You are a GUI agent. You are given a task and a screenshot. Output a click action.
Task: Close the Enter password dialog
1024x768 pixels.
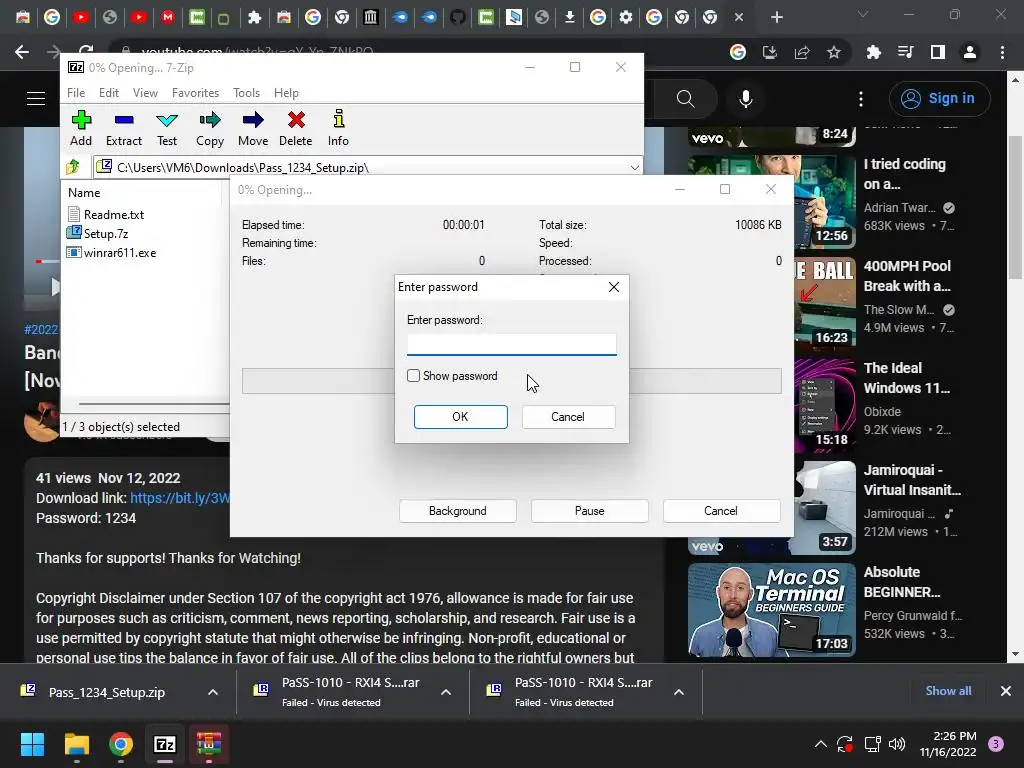click(613, 287)
